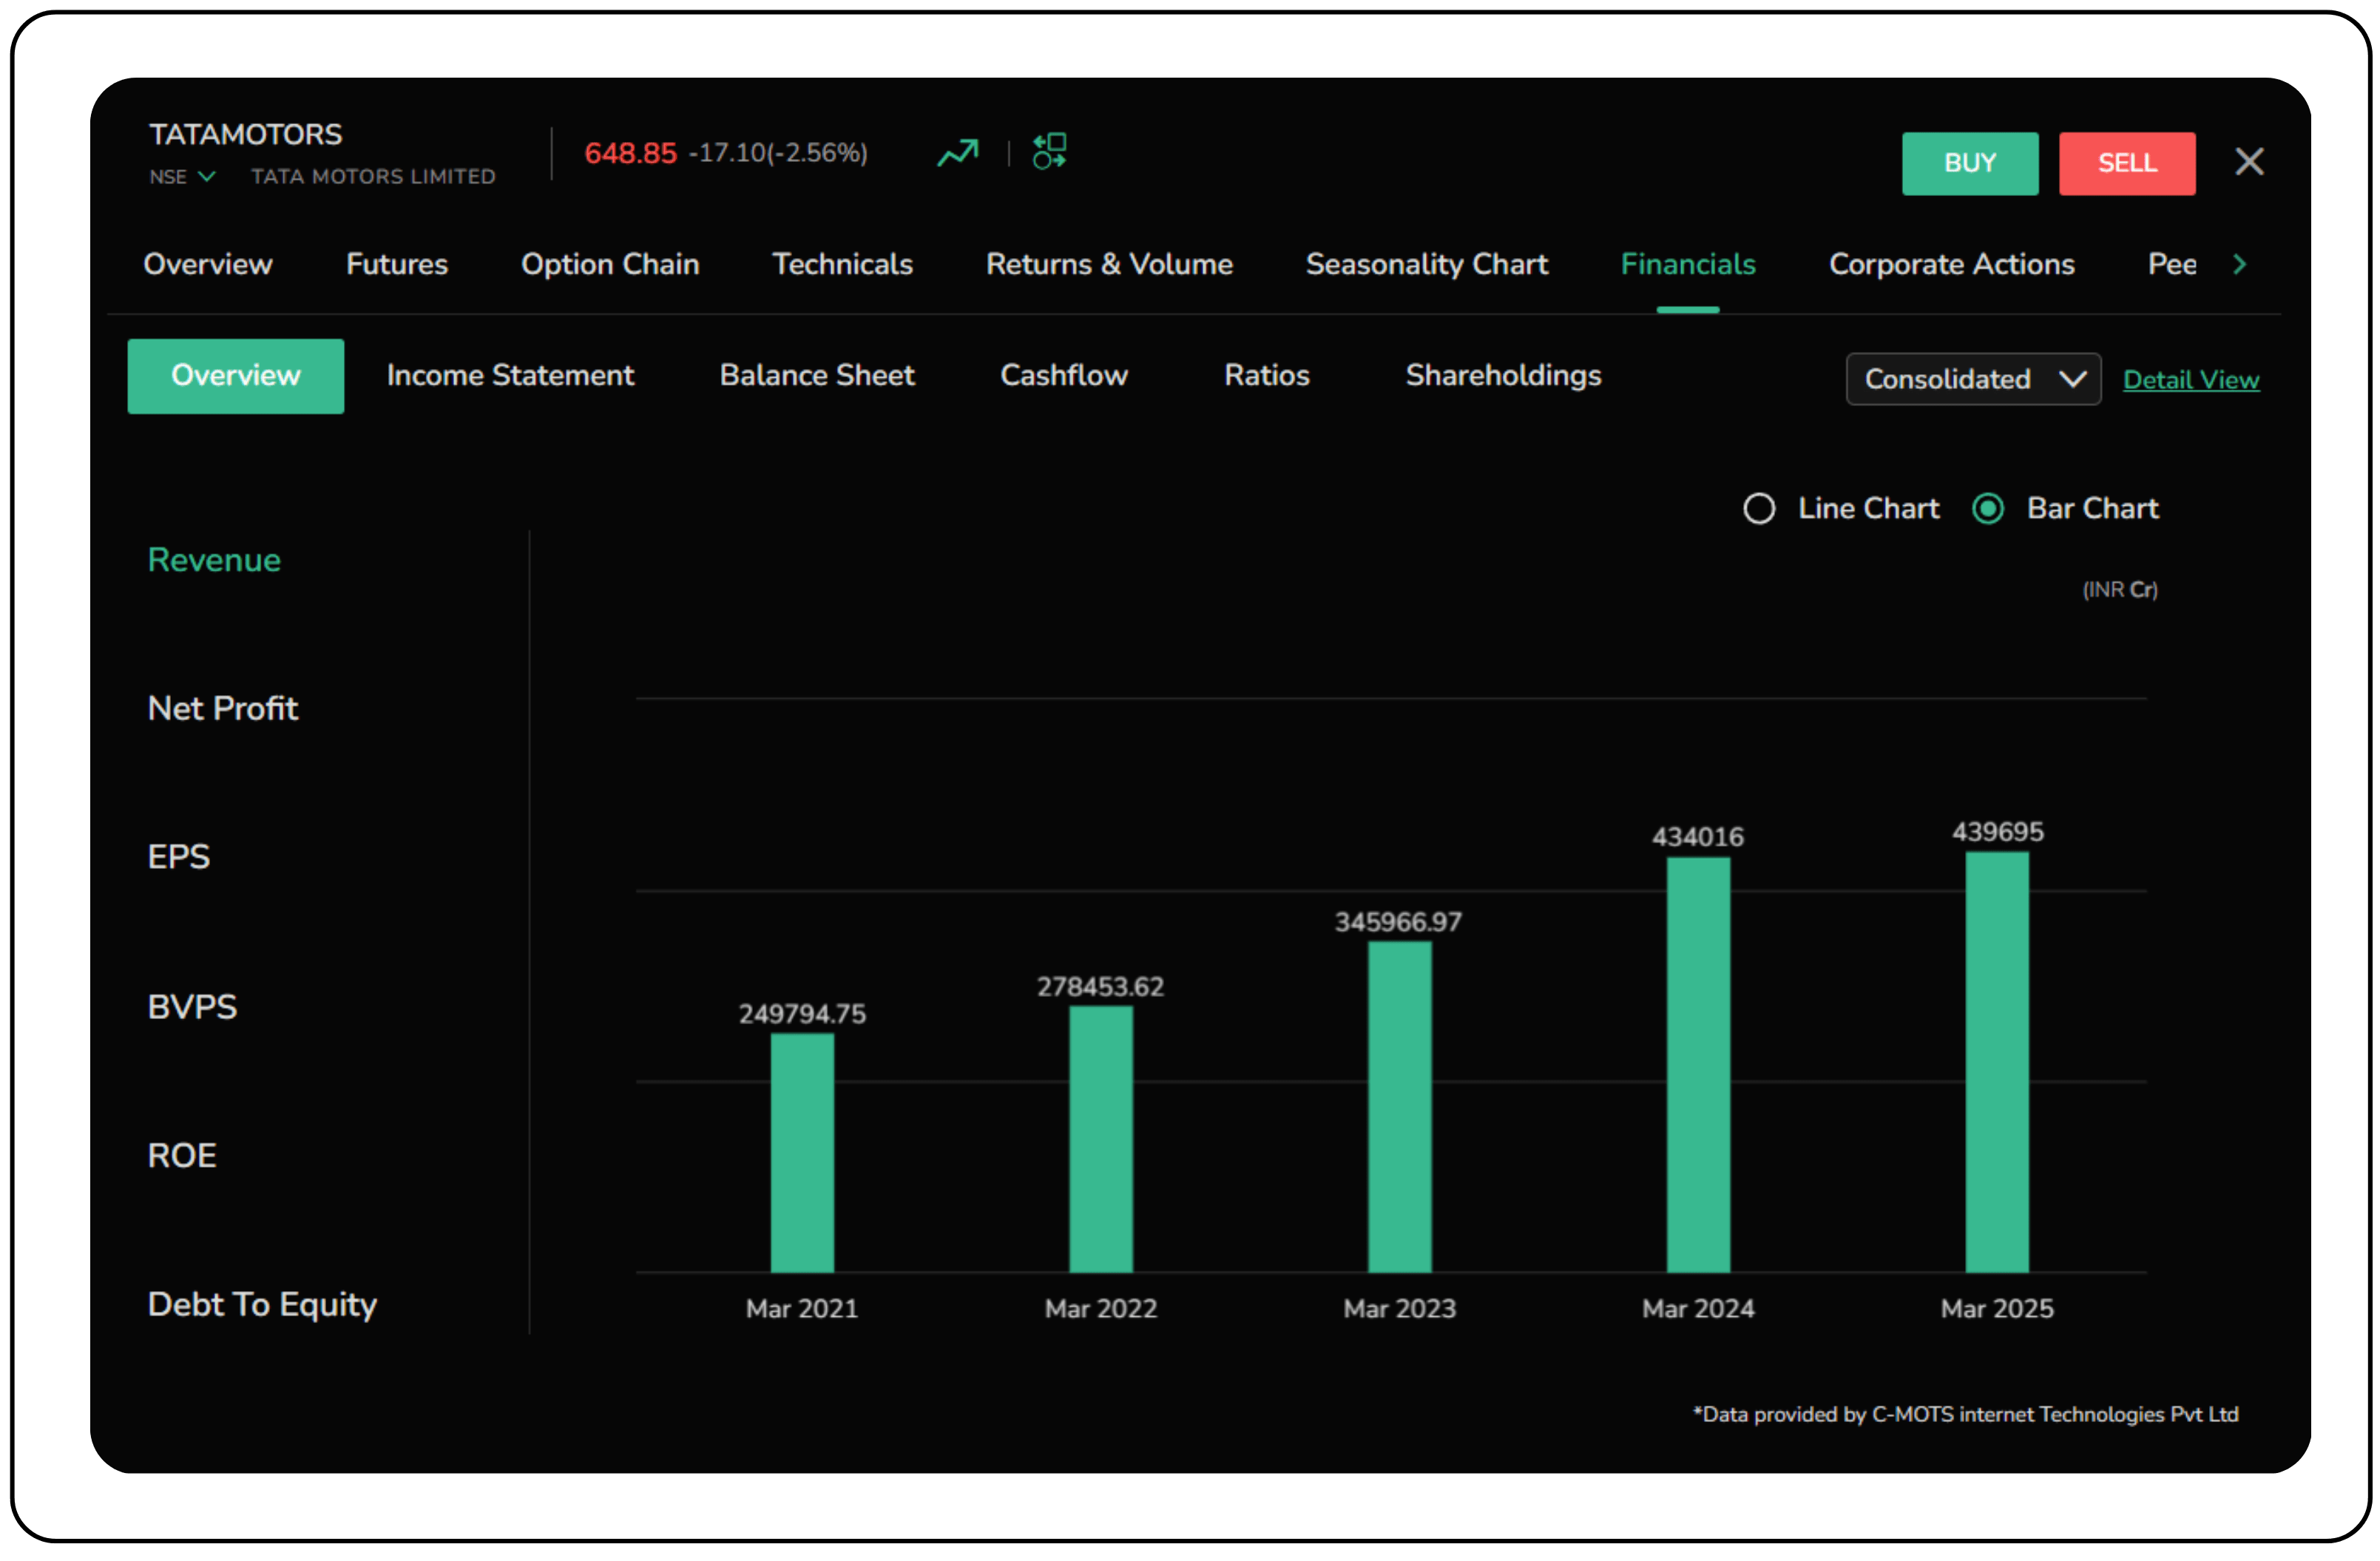2380x1561 pixels.
Task: Click the add-to-watchlist widget icon
Action: tap(1049, 152)
